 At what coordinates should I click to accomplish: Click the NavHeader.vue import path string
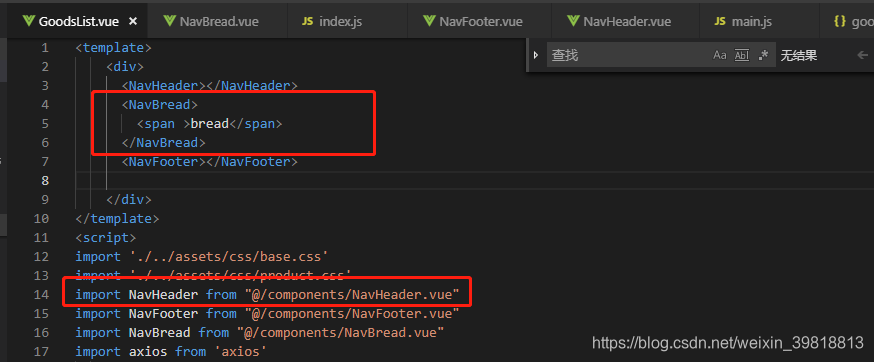click(352, 294)
